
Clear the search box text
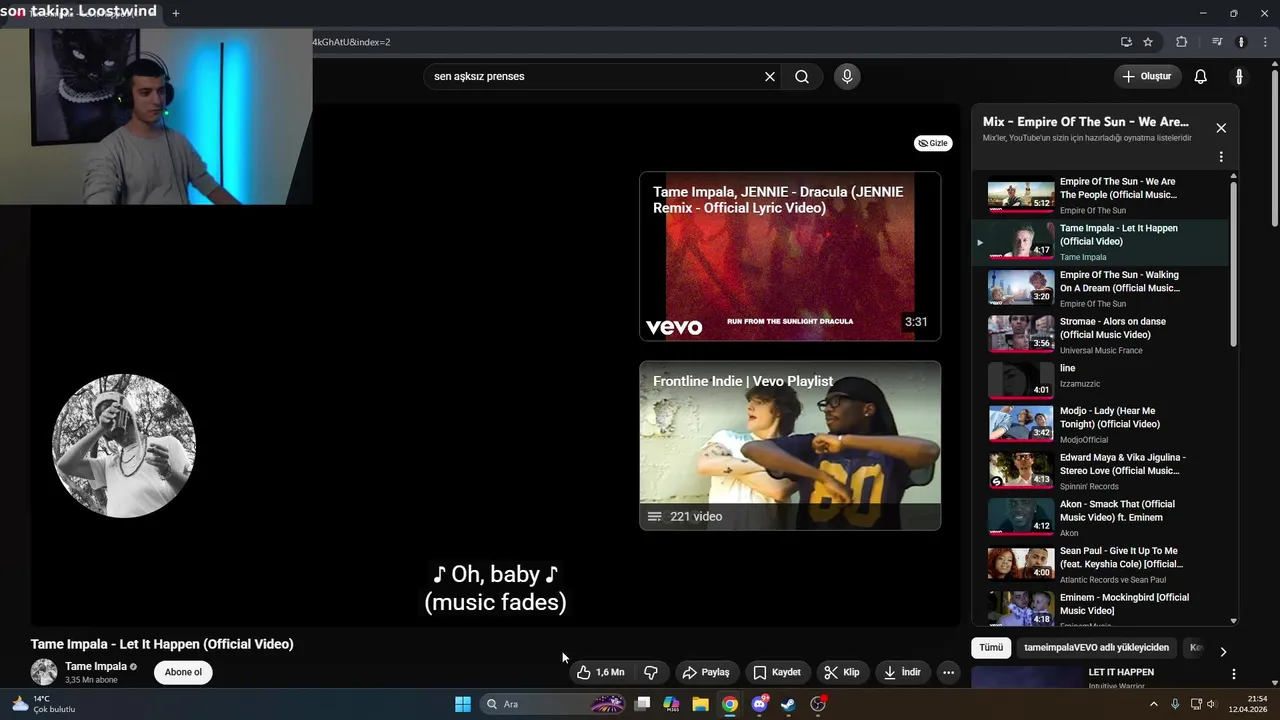click(770, 77)
